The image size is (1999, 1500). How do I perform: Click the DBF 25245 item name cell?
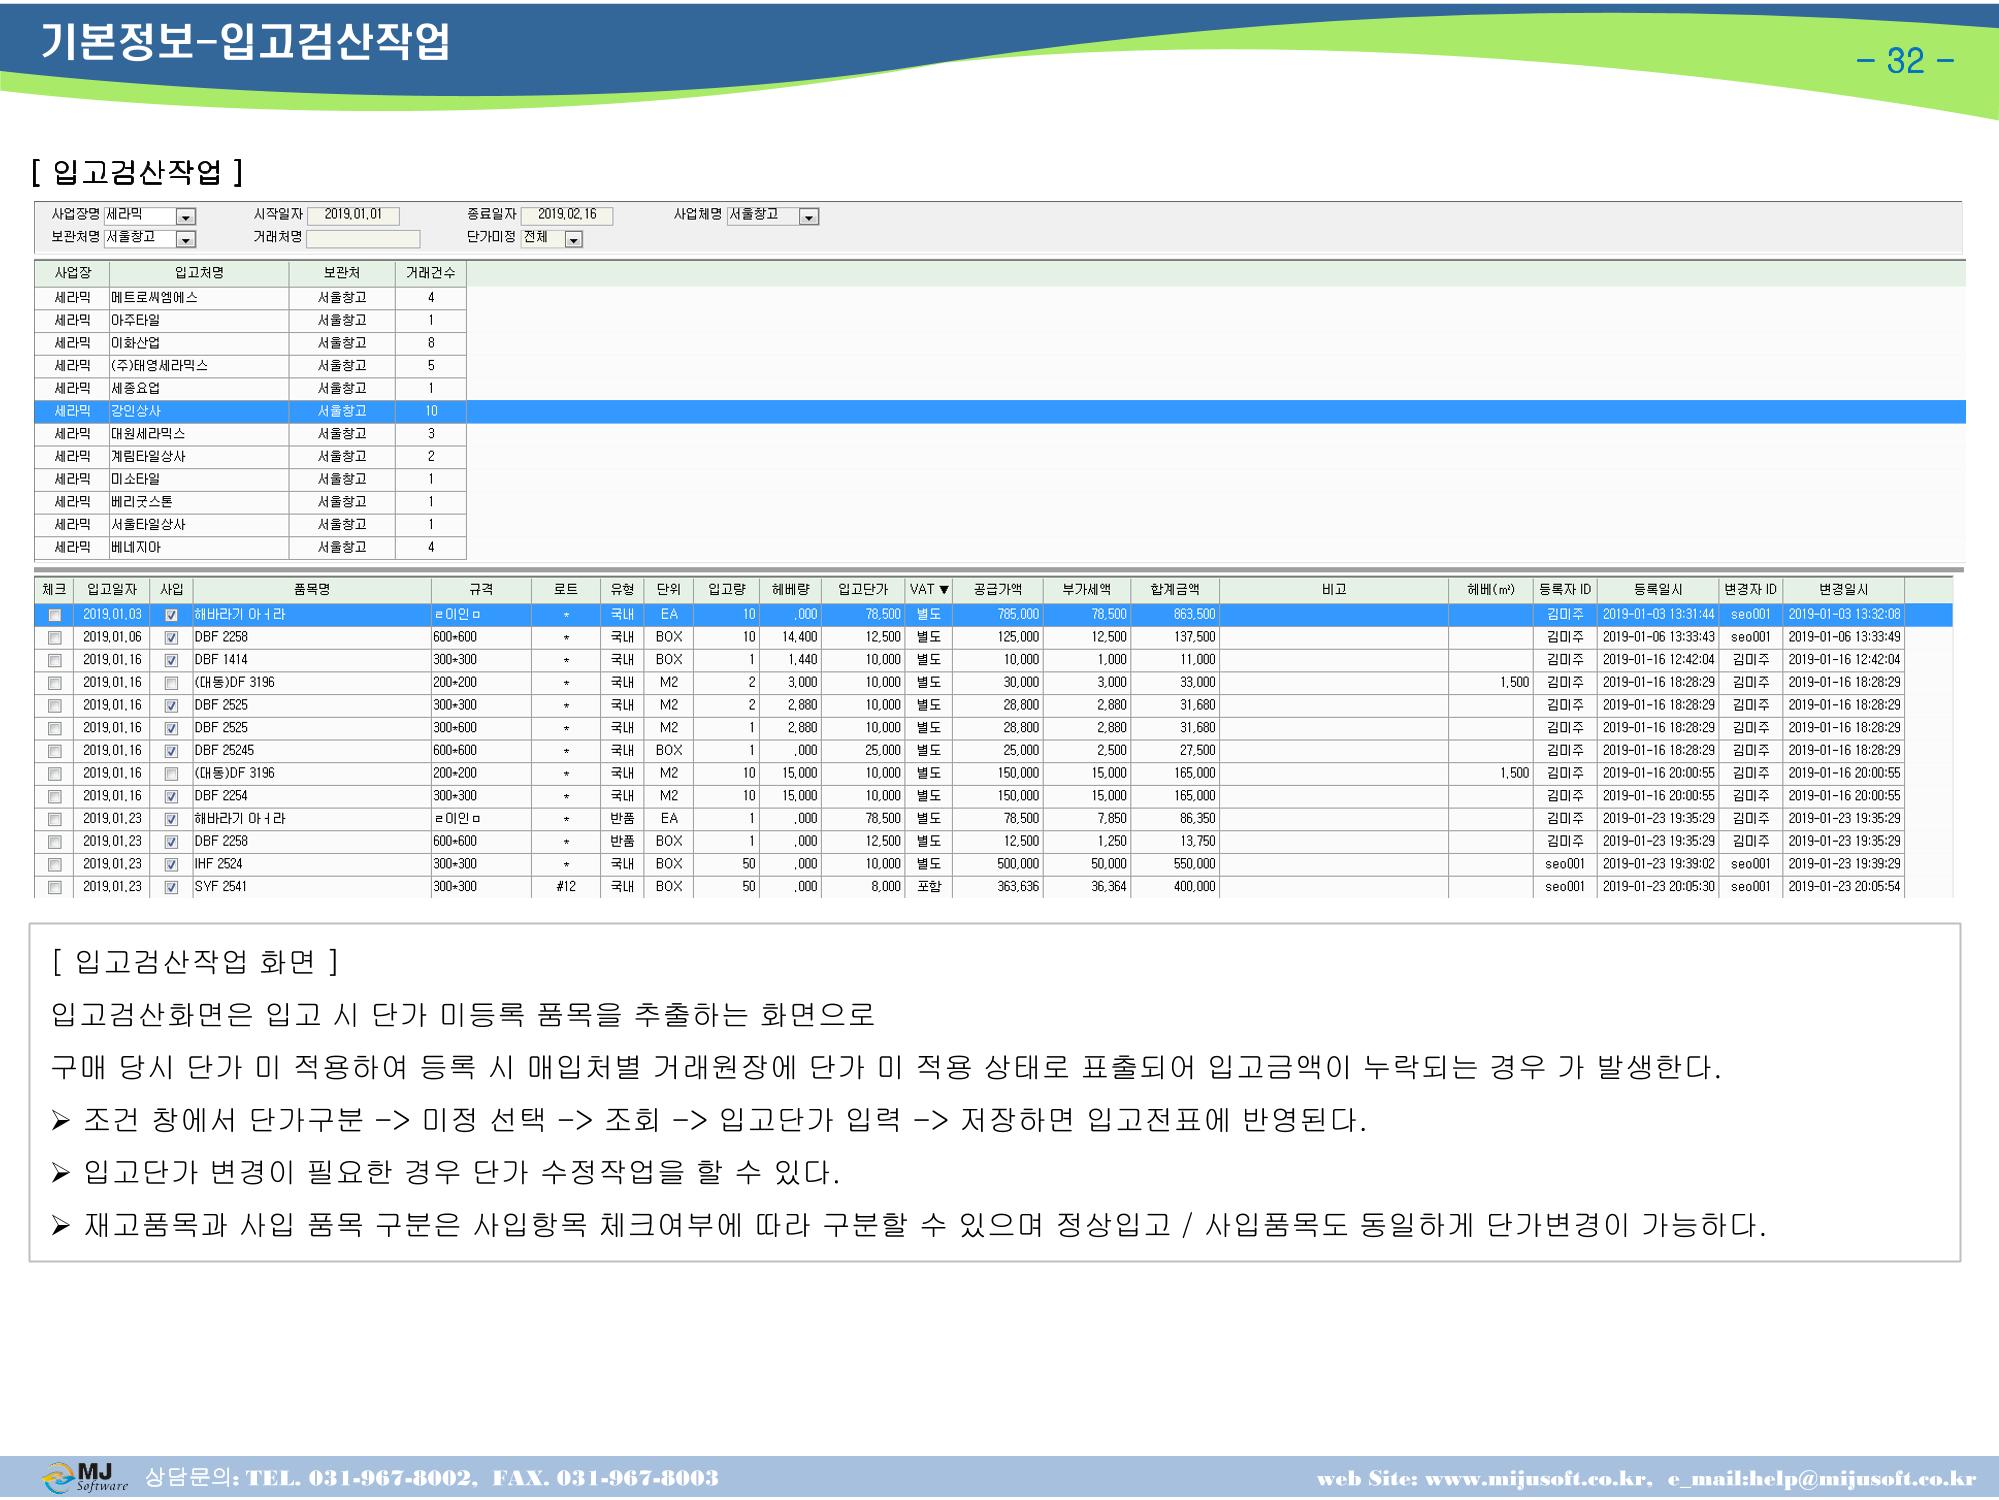(x=311, y=751)
